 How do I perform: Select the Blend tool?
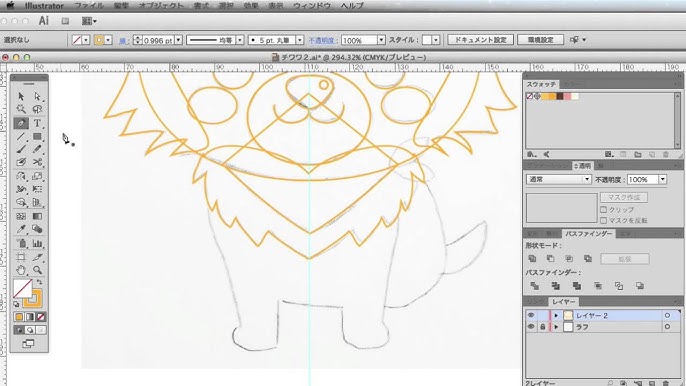(x=38, y=229)
